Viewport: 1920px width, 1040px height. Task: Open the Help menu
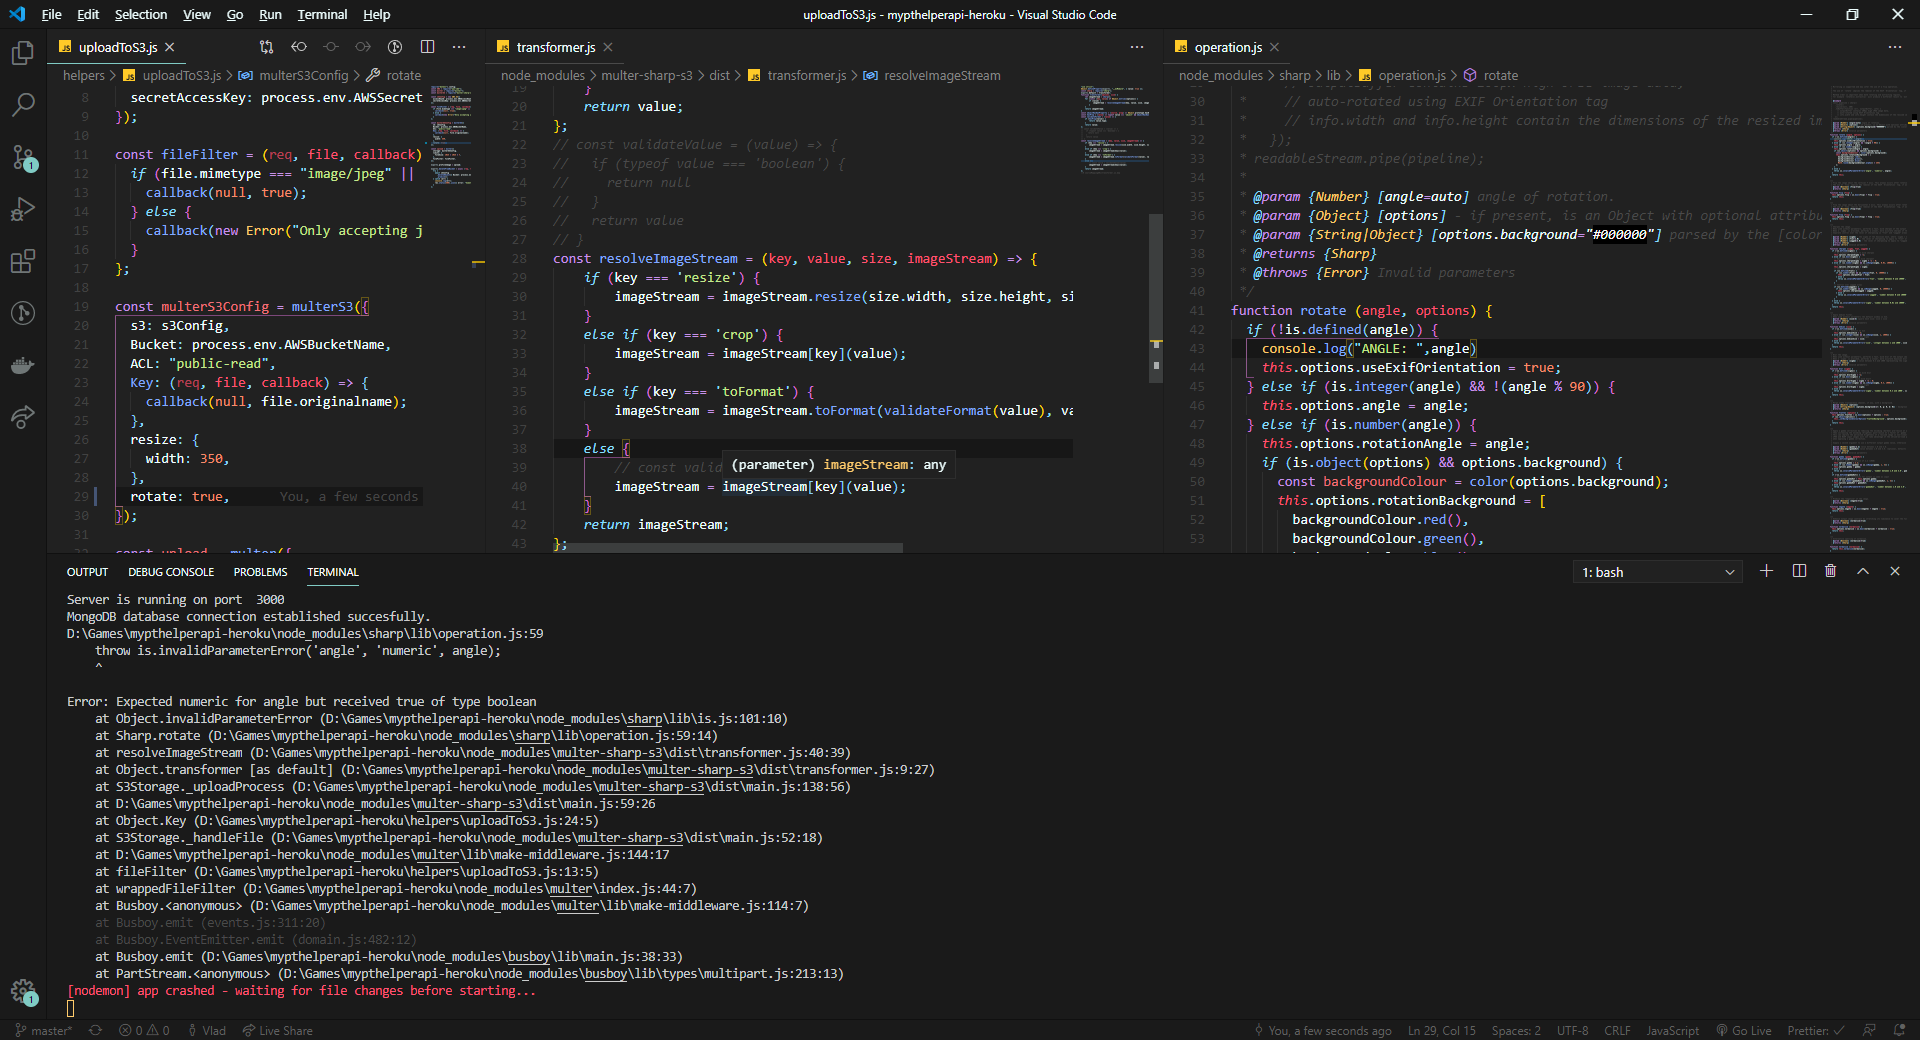pyautogui.click(x=377, y=14)
